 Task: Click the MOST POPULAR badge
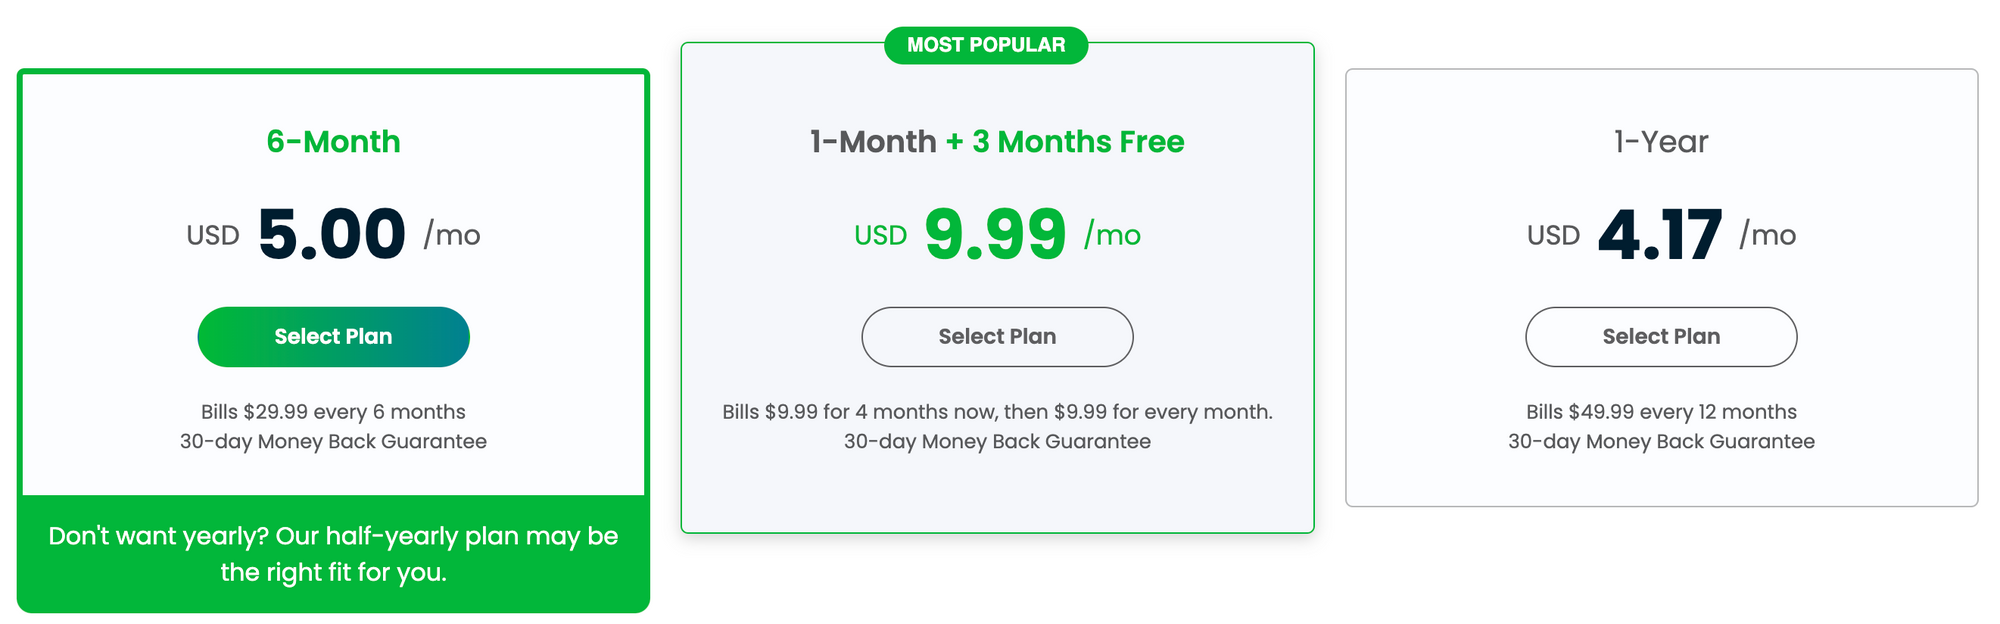(x=986, y=45)
